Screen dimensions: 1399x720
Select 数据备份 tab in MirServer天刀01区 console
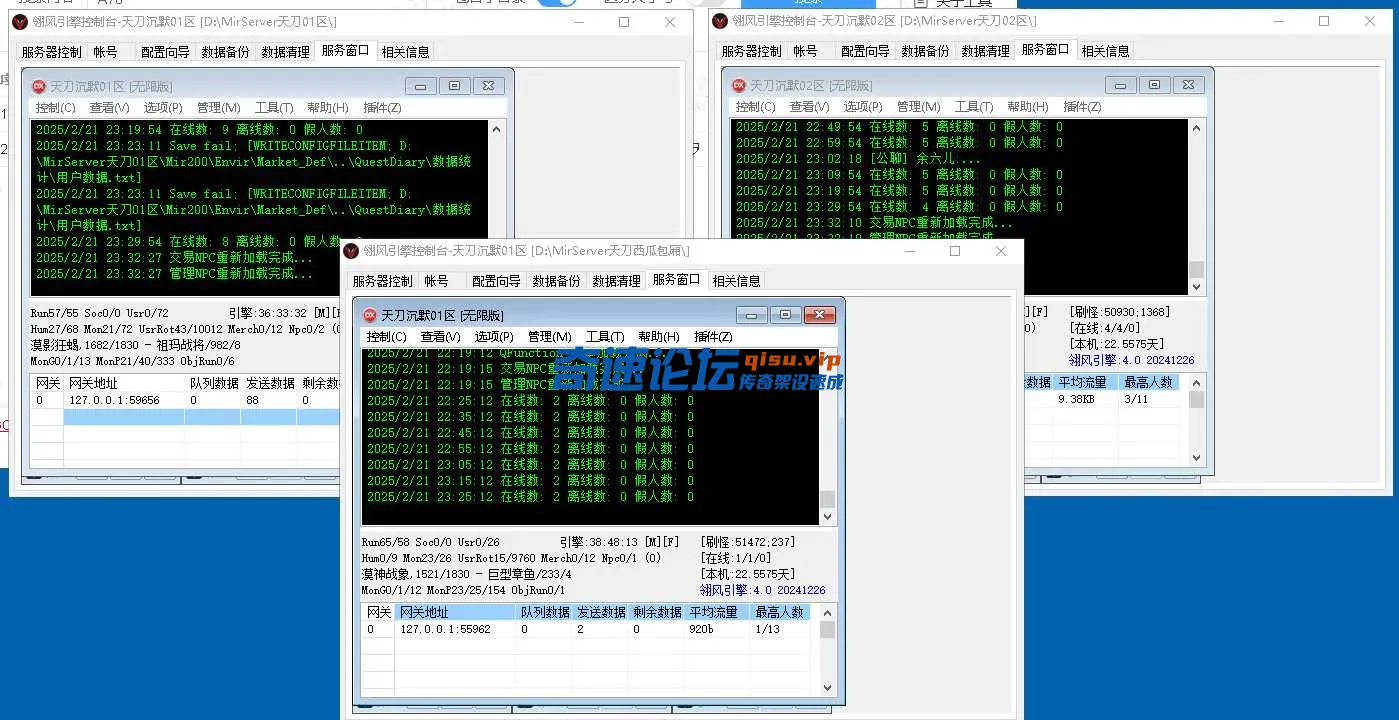coord(225,51)
